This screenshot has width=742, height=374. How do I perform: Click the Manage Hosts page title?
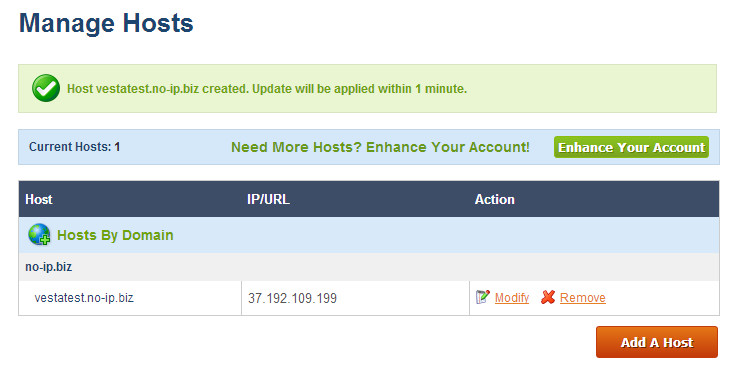tap(106, 23)
